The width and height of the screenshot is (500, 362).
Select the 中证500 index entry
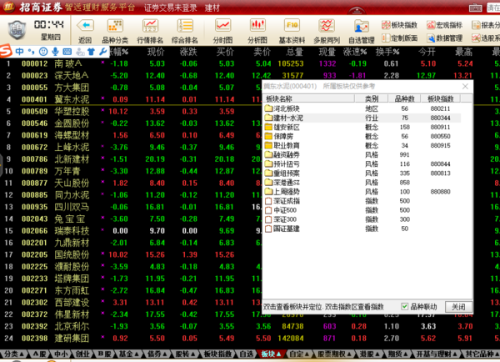pos(281,210)
